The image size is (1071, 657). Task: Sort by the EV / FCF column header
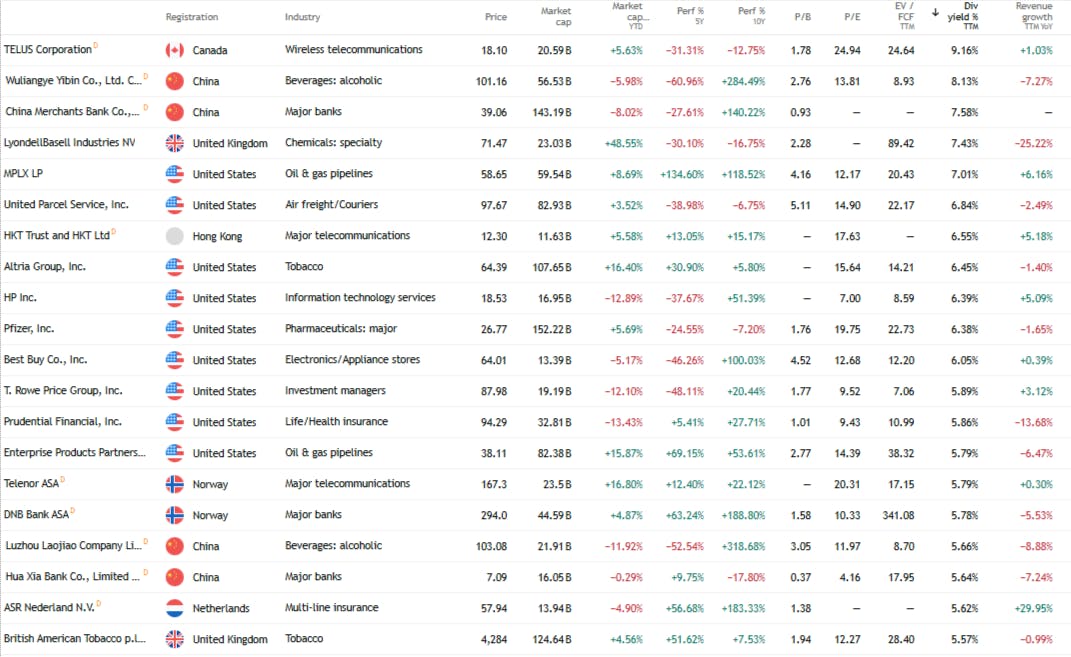pos(904,16)
